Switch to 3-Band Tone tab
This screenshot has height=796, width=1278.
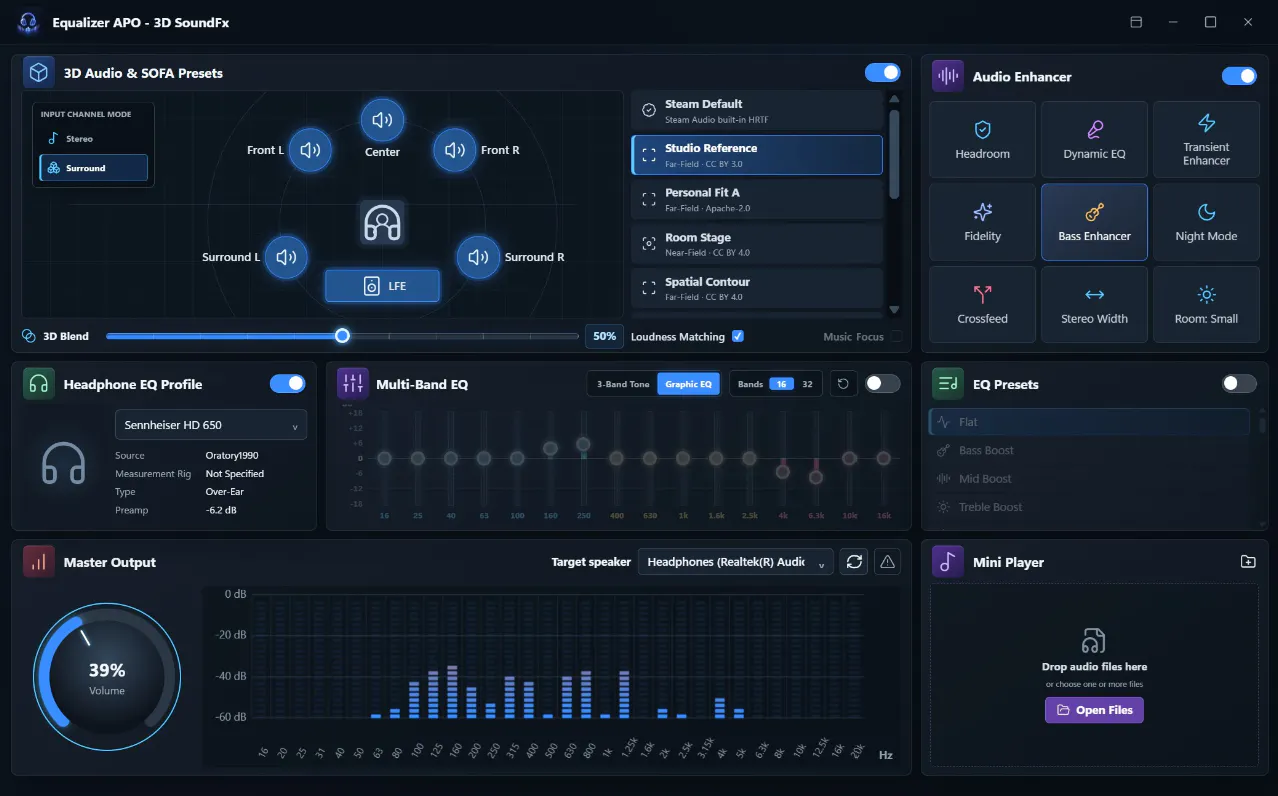tap(623, 384)
